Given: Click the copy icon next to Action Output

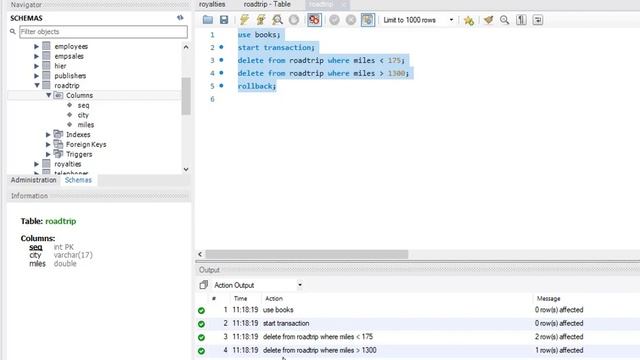Looking at the screenshot, I should coord(203,285).
